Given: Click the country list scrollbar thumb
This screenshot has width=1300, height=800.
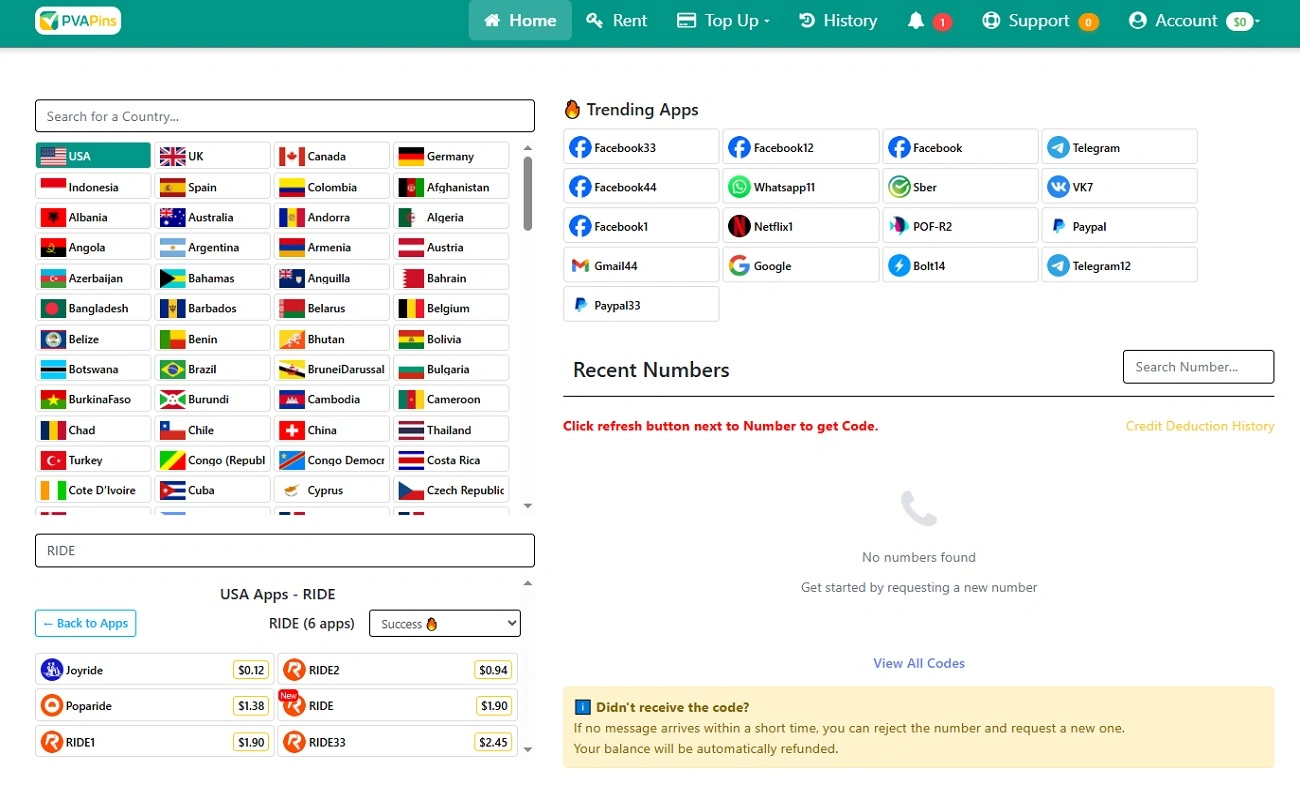Looking at the screenshot, I should click(x=528, y=193).
